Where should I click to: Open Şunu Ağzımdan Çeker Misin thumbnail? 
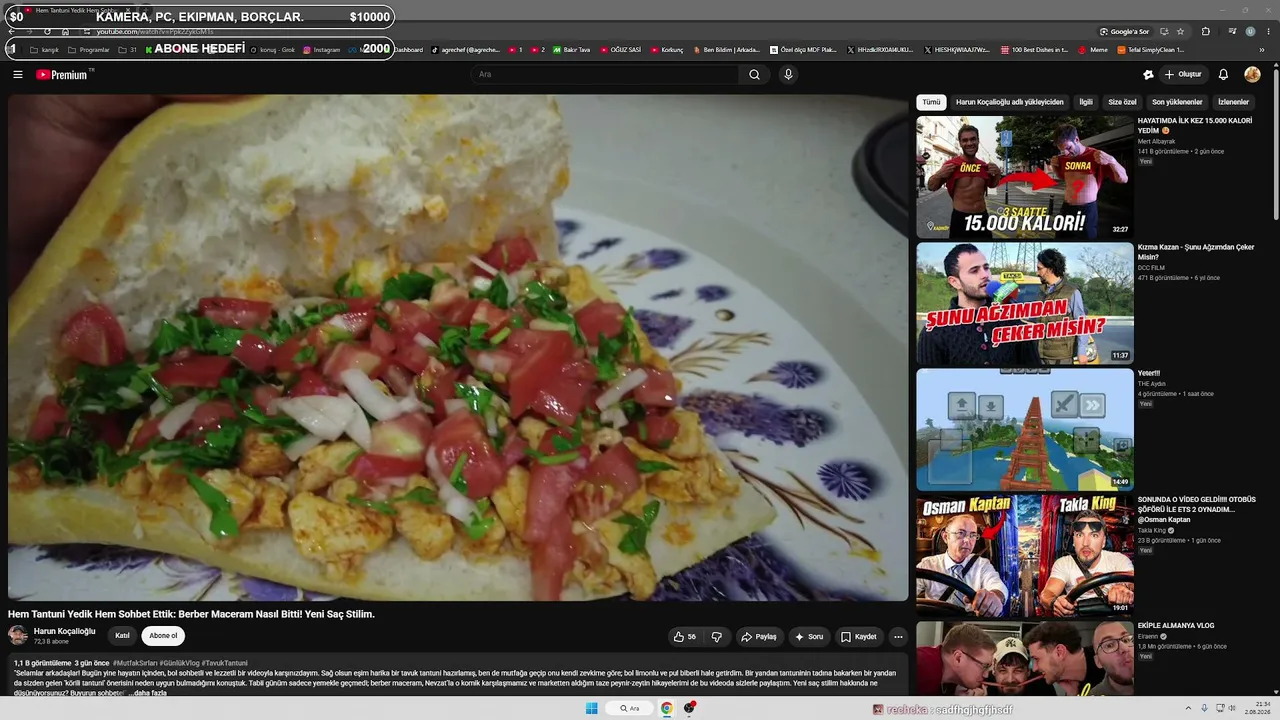(1025, 303)
